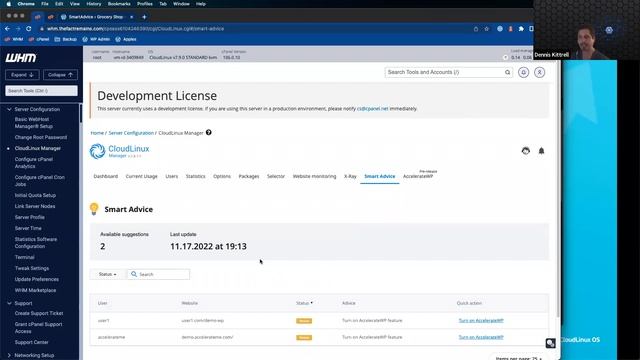Turn on AccelerateWP for accelerateme

tap(481, 337)
